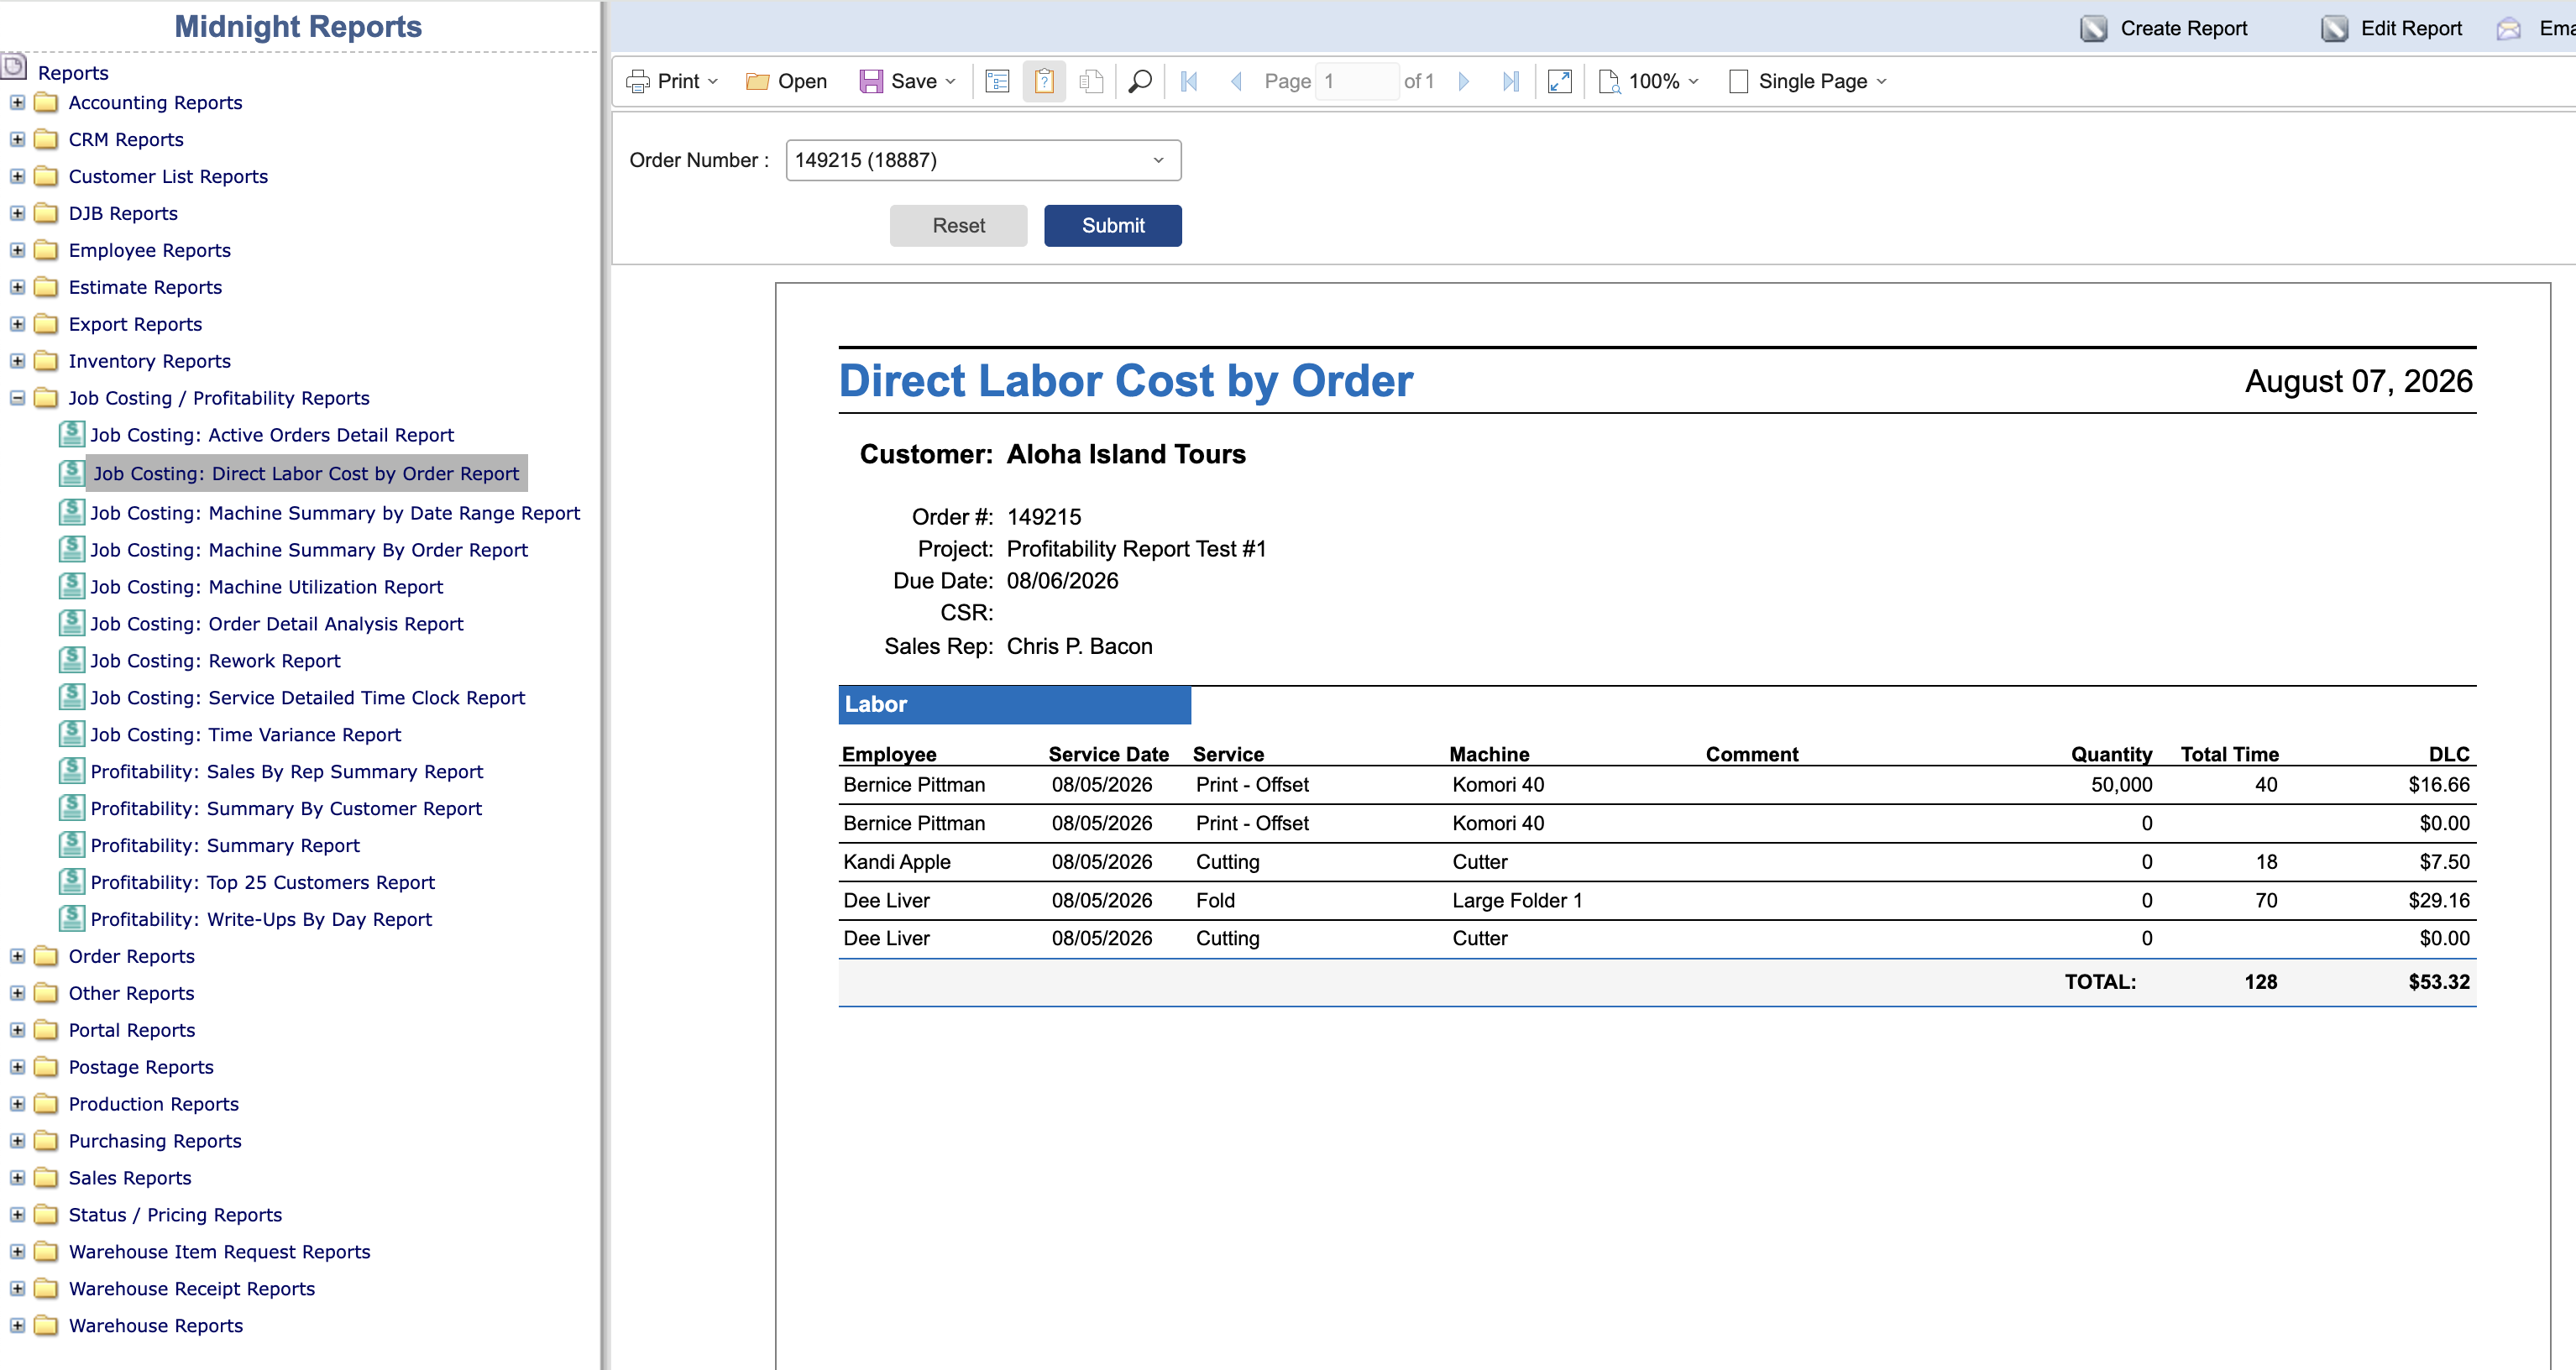This screenshot has width=2576, height=1370.
Task: Expand the CRM Reports folder
Action: pyautogui.click(x=17, y=139)
